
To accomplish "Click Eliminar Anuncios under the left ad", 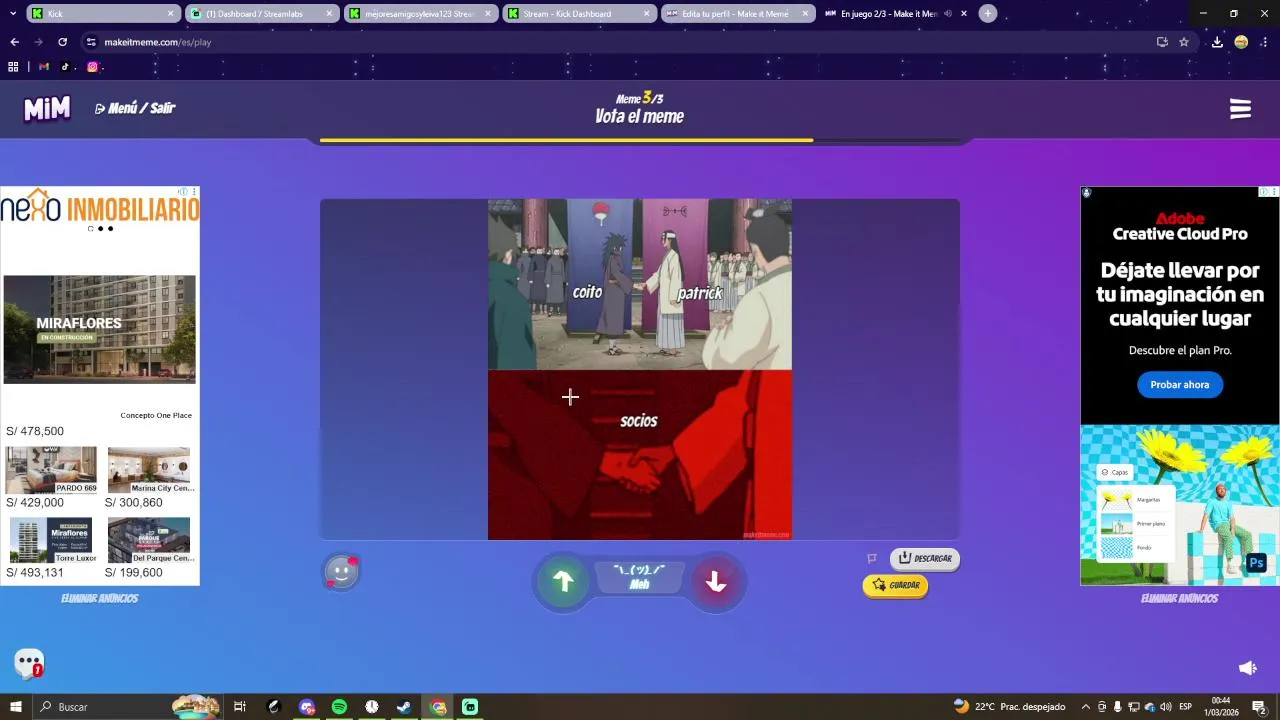I will (99, 598).
